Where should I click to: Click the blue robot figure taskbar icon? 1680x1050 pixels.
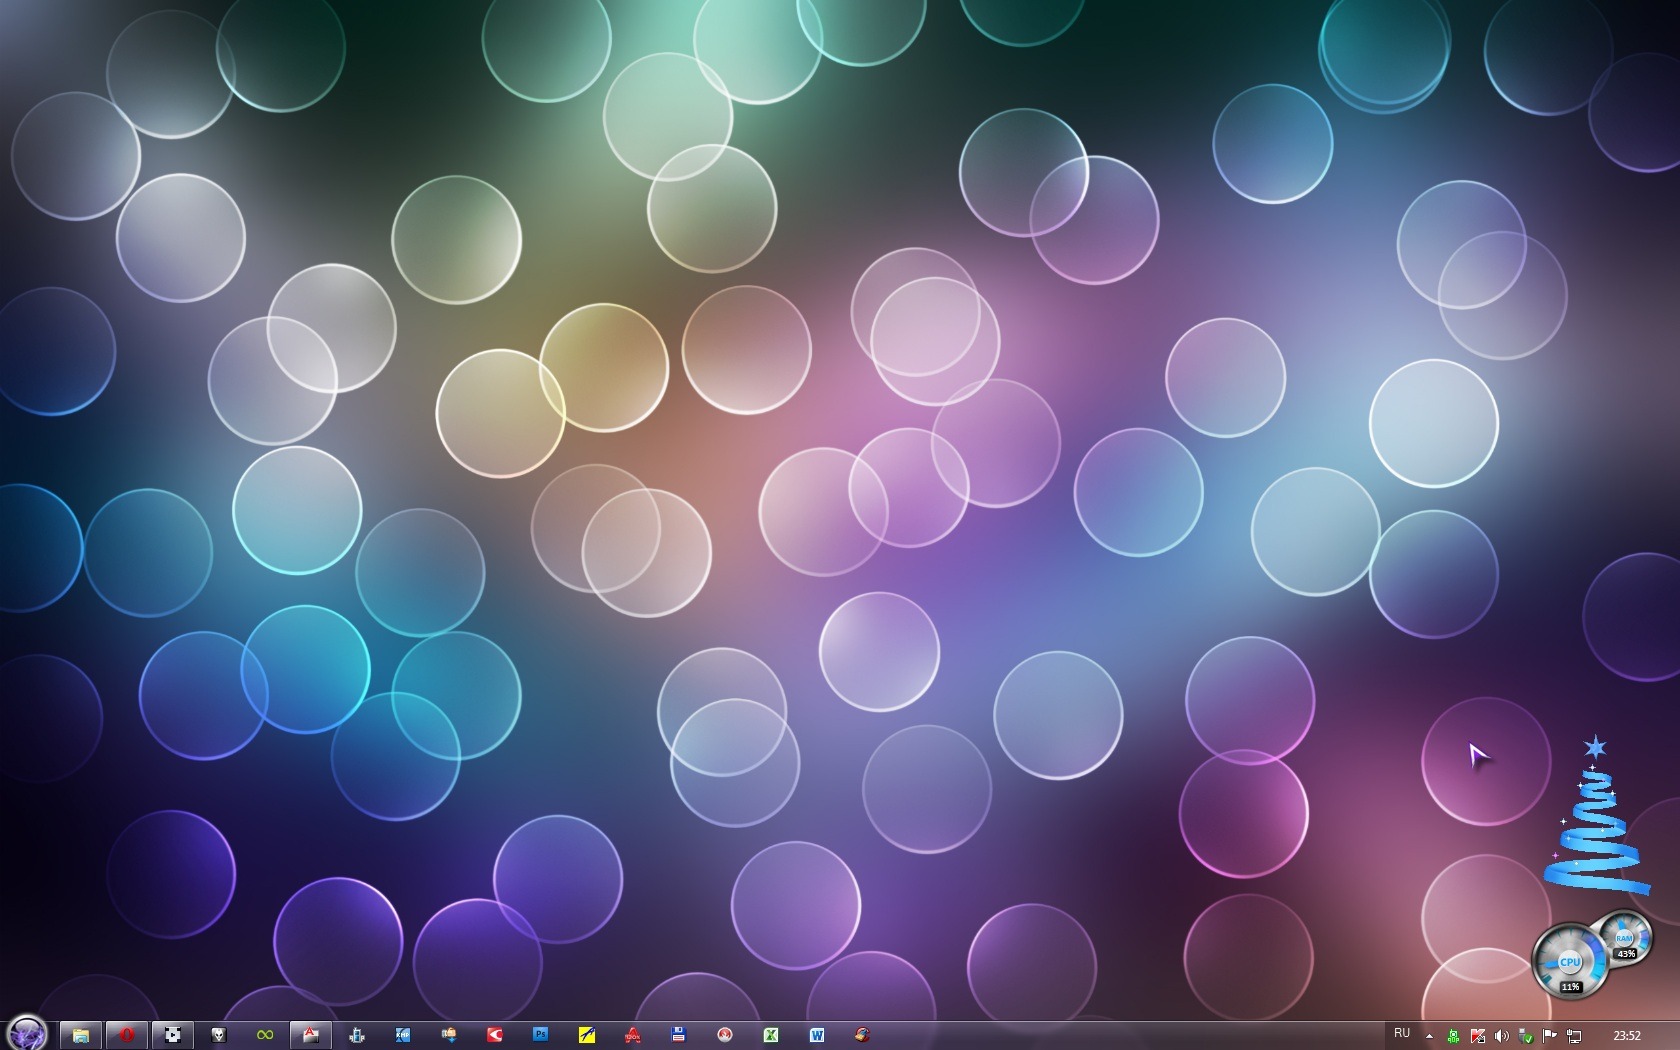[x=357, y=1035]
